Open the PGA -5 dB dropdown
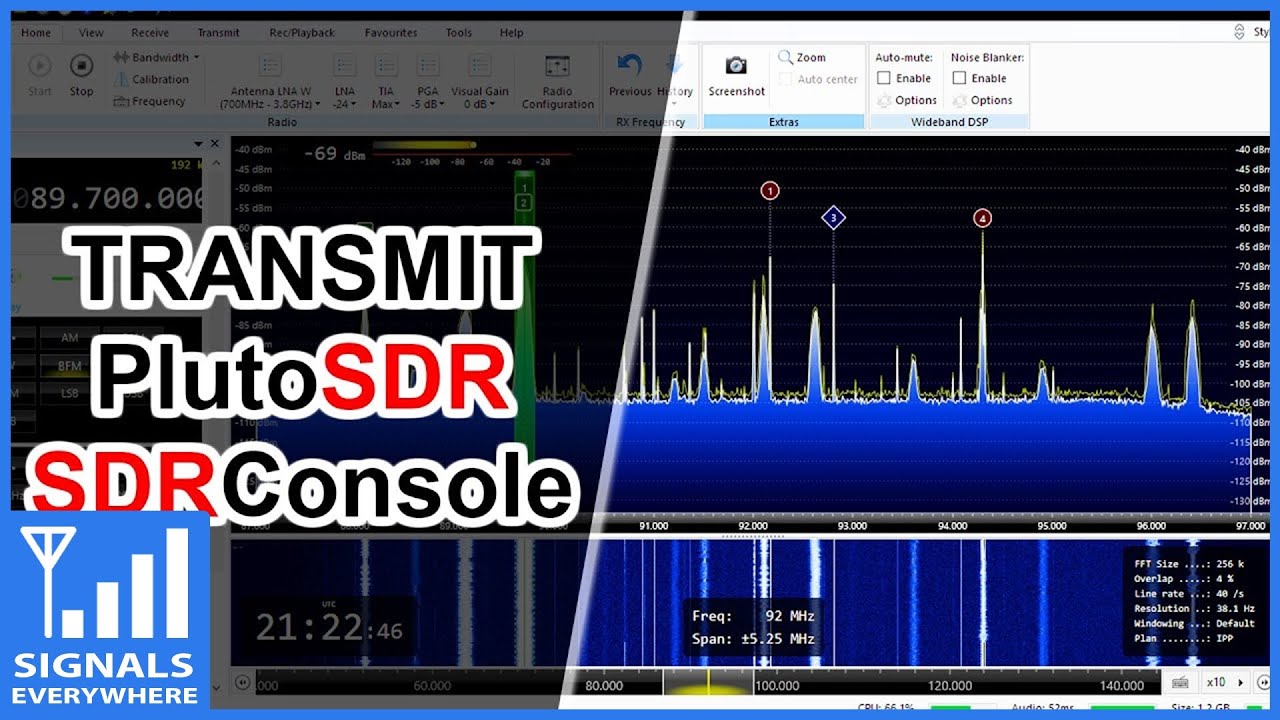This screenshot has width=1280, height=720. coord(427,104)
